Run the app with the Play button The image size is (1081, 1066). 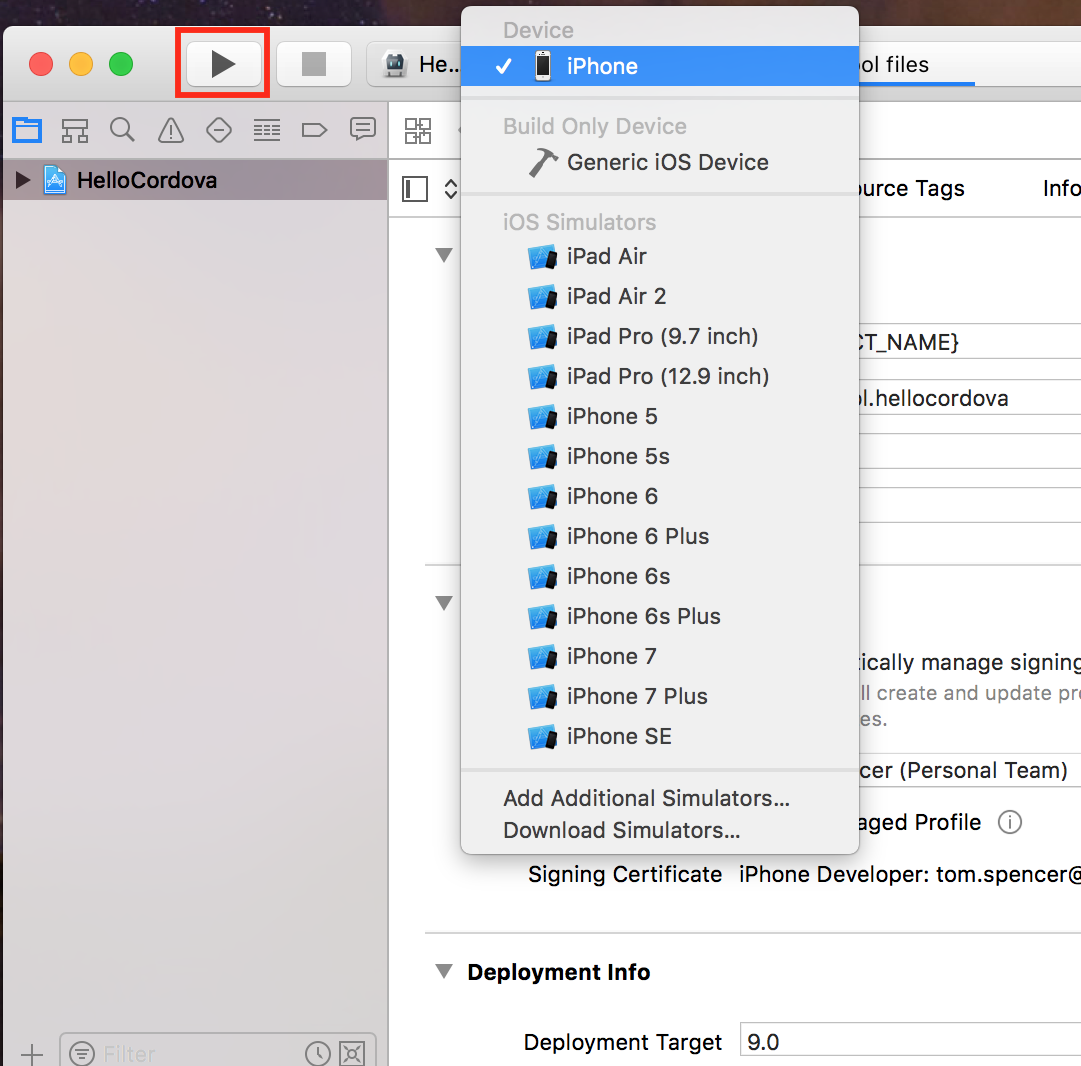click(x=222, y=63)
